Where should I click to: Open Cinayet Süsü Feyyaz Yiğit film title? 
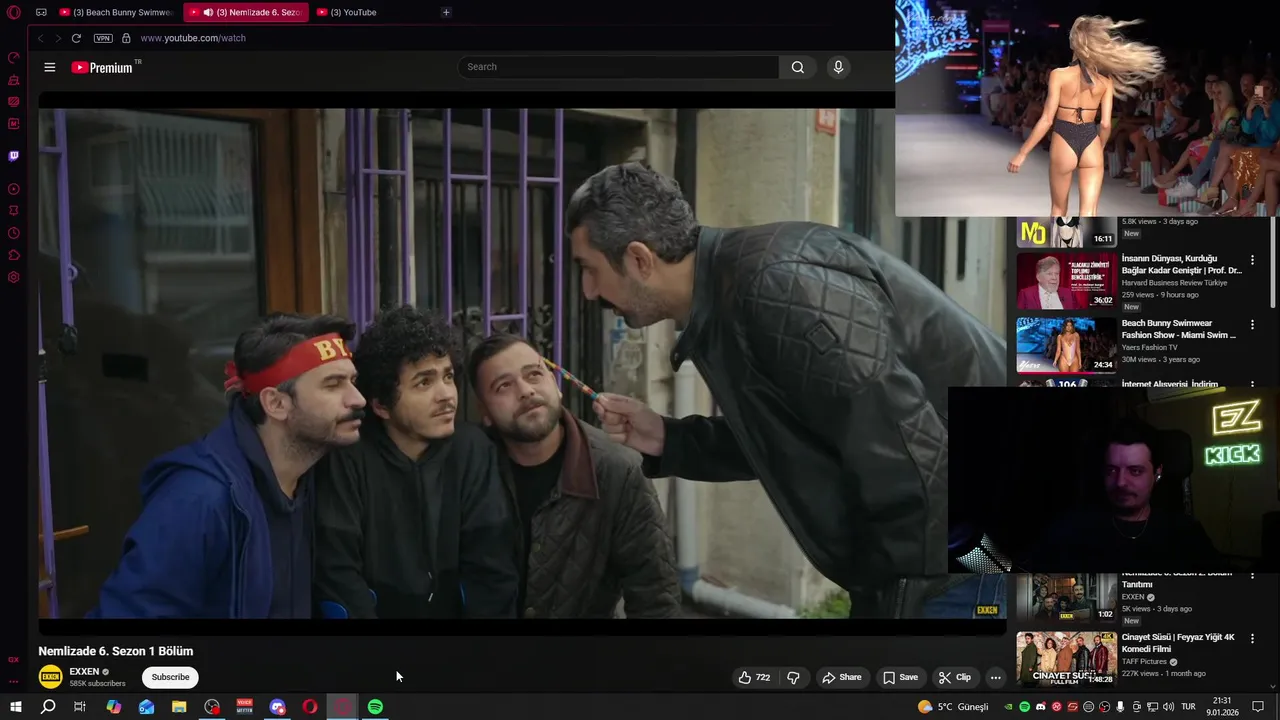[x=1178, y=643]
